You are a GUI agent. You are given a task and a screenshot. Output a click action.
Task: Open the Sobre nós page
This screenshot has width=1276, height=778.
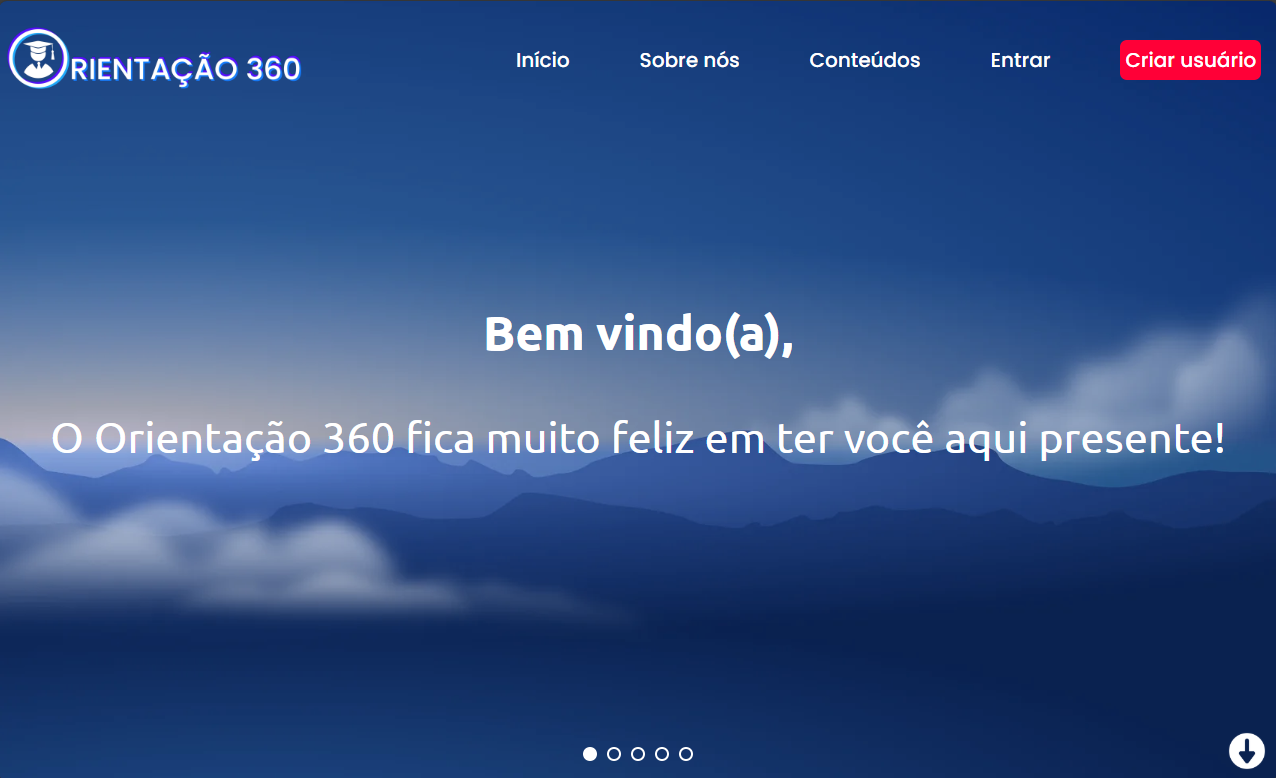(x=690, y=60)
